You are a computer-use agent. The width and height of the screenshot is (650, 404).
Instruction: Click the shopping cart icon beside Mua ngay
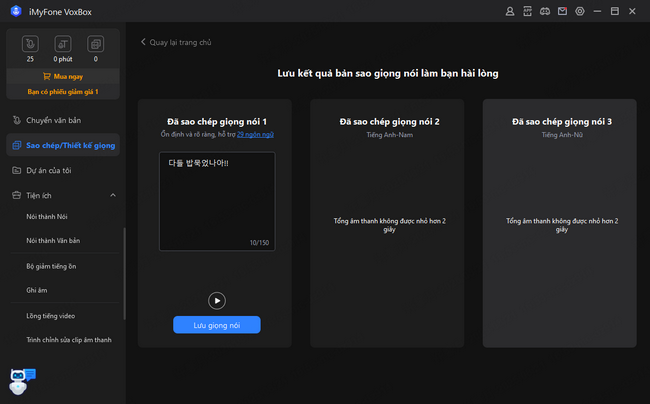click(46, 76)
